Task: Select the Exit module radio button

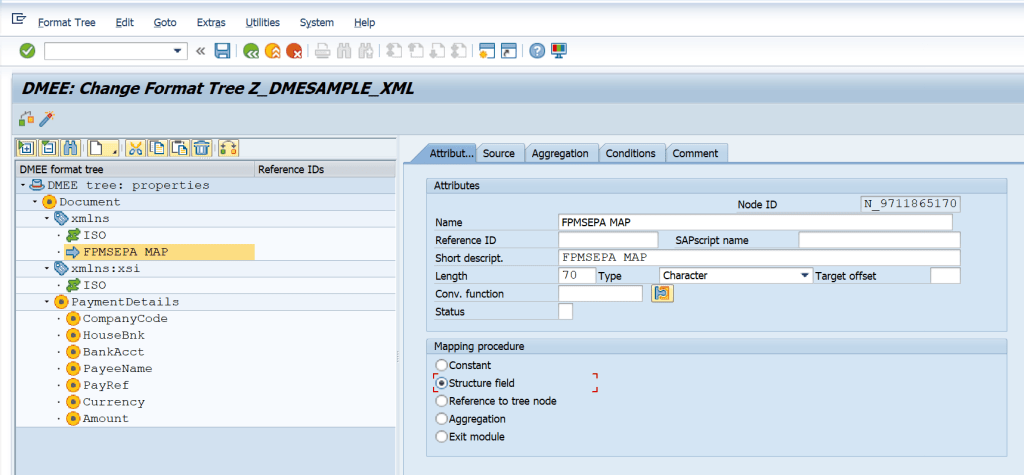Action: 442,436
